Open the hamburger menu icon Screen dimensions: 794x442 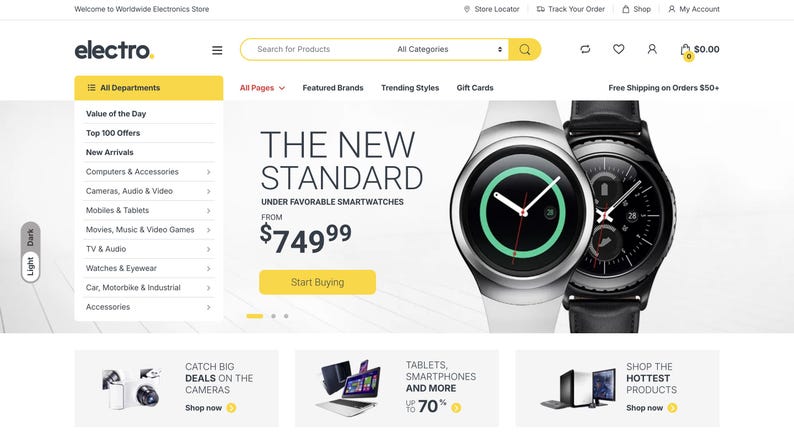[x=217, y=50]
